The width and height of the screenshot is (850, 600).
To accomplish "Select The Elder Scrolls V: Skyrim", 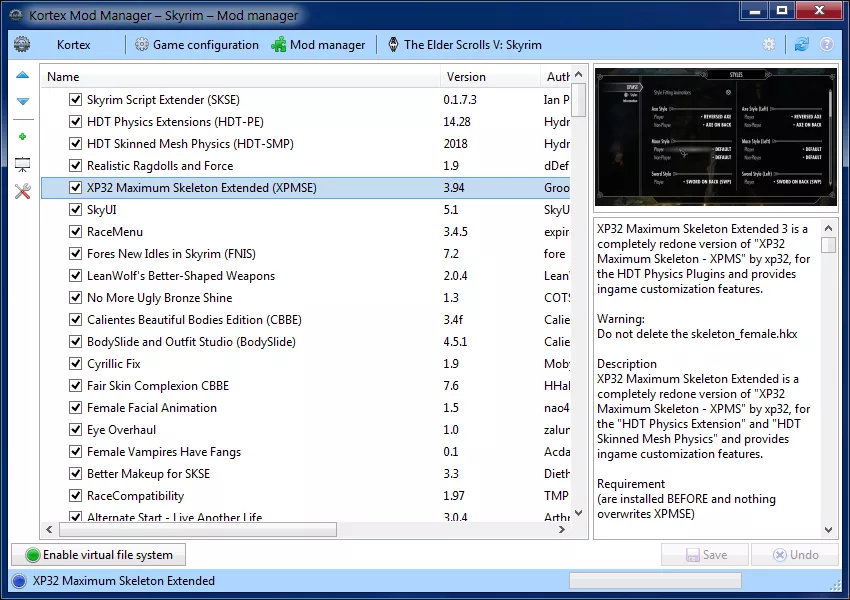I will point(465,45).
